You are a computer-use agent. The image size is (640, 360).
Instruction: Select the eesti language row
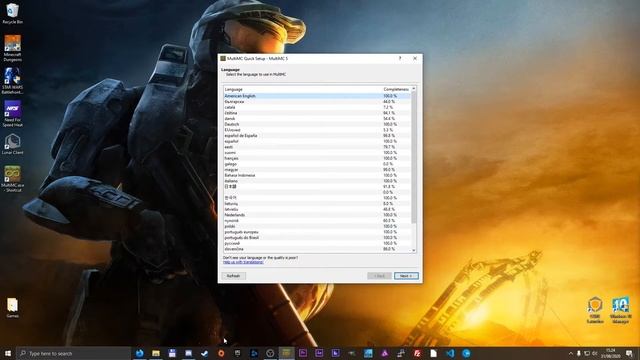[x=317, y=147]
